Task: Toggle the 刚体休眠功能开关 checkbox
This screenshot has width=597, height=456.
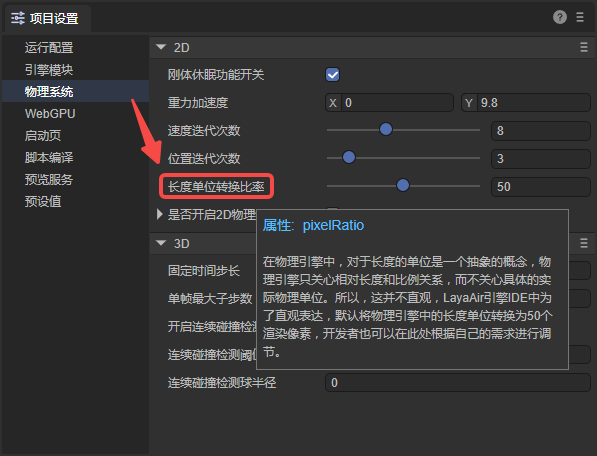Action: [x=332, y=75]
